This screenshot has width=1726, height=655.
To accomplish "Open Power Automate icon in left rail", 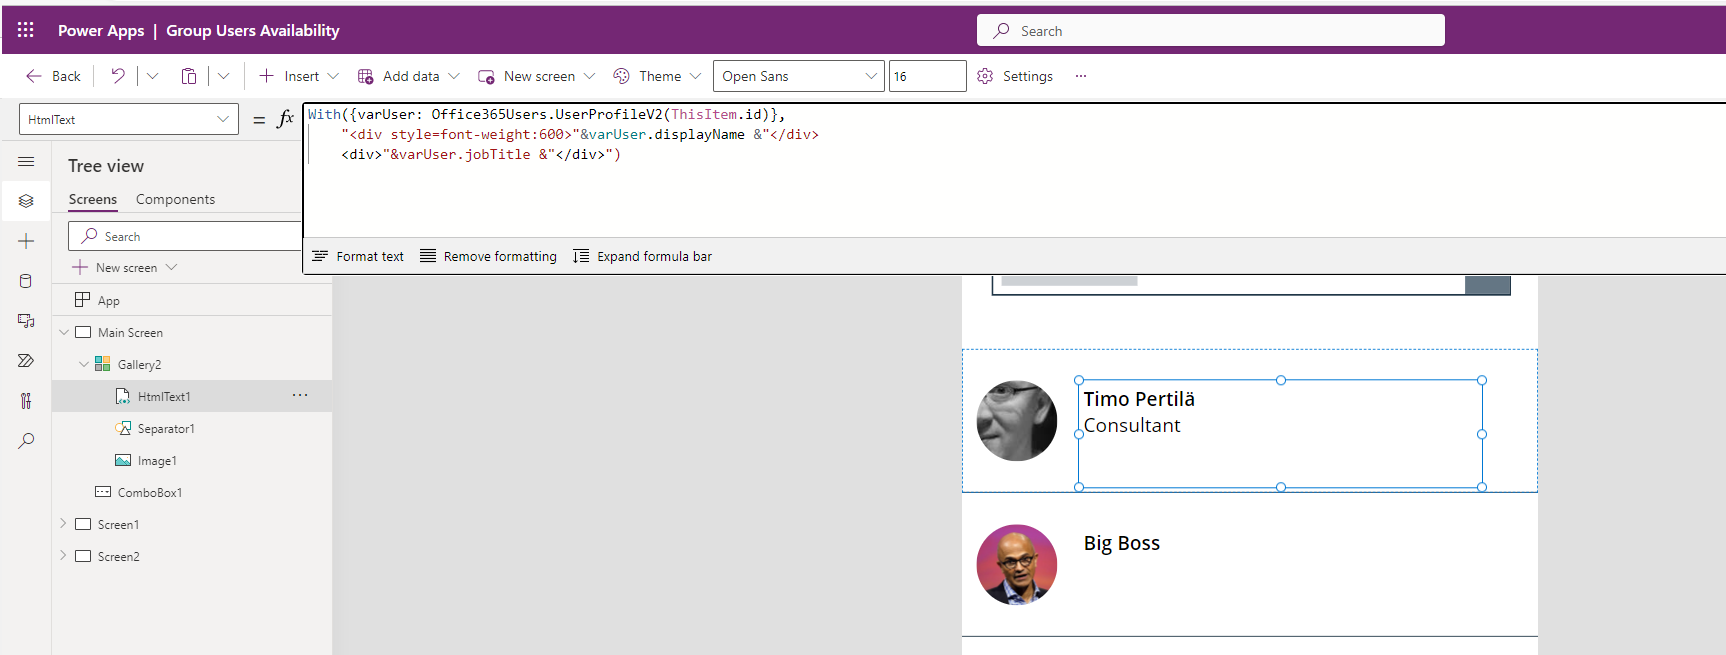I will pos(26,361).
